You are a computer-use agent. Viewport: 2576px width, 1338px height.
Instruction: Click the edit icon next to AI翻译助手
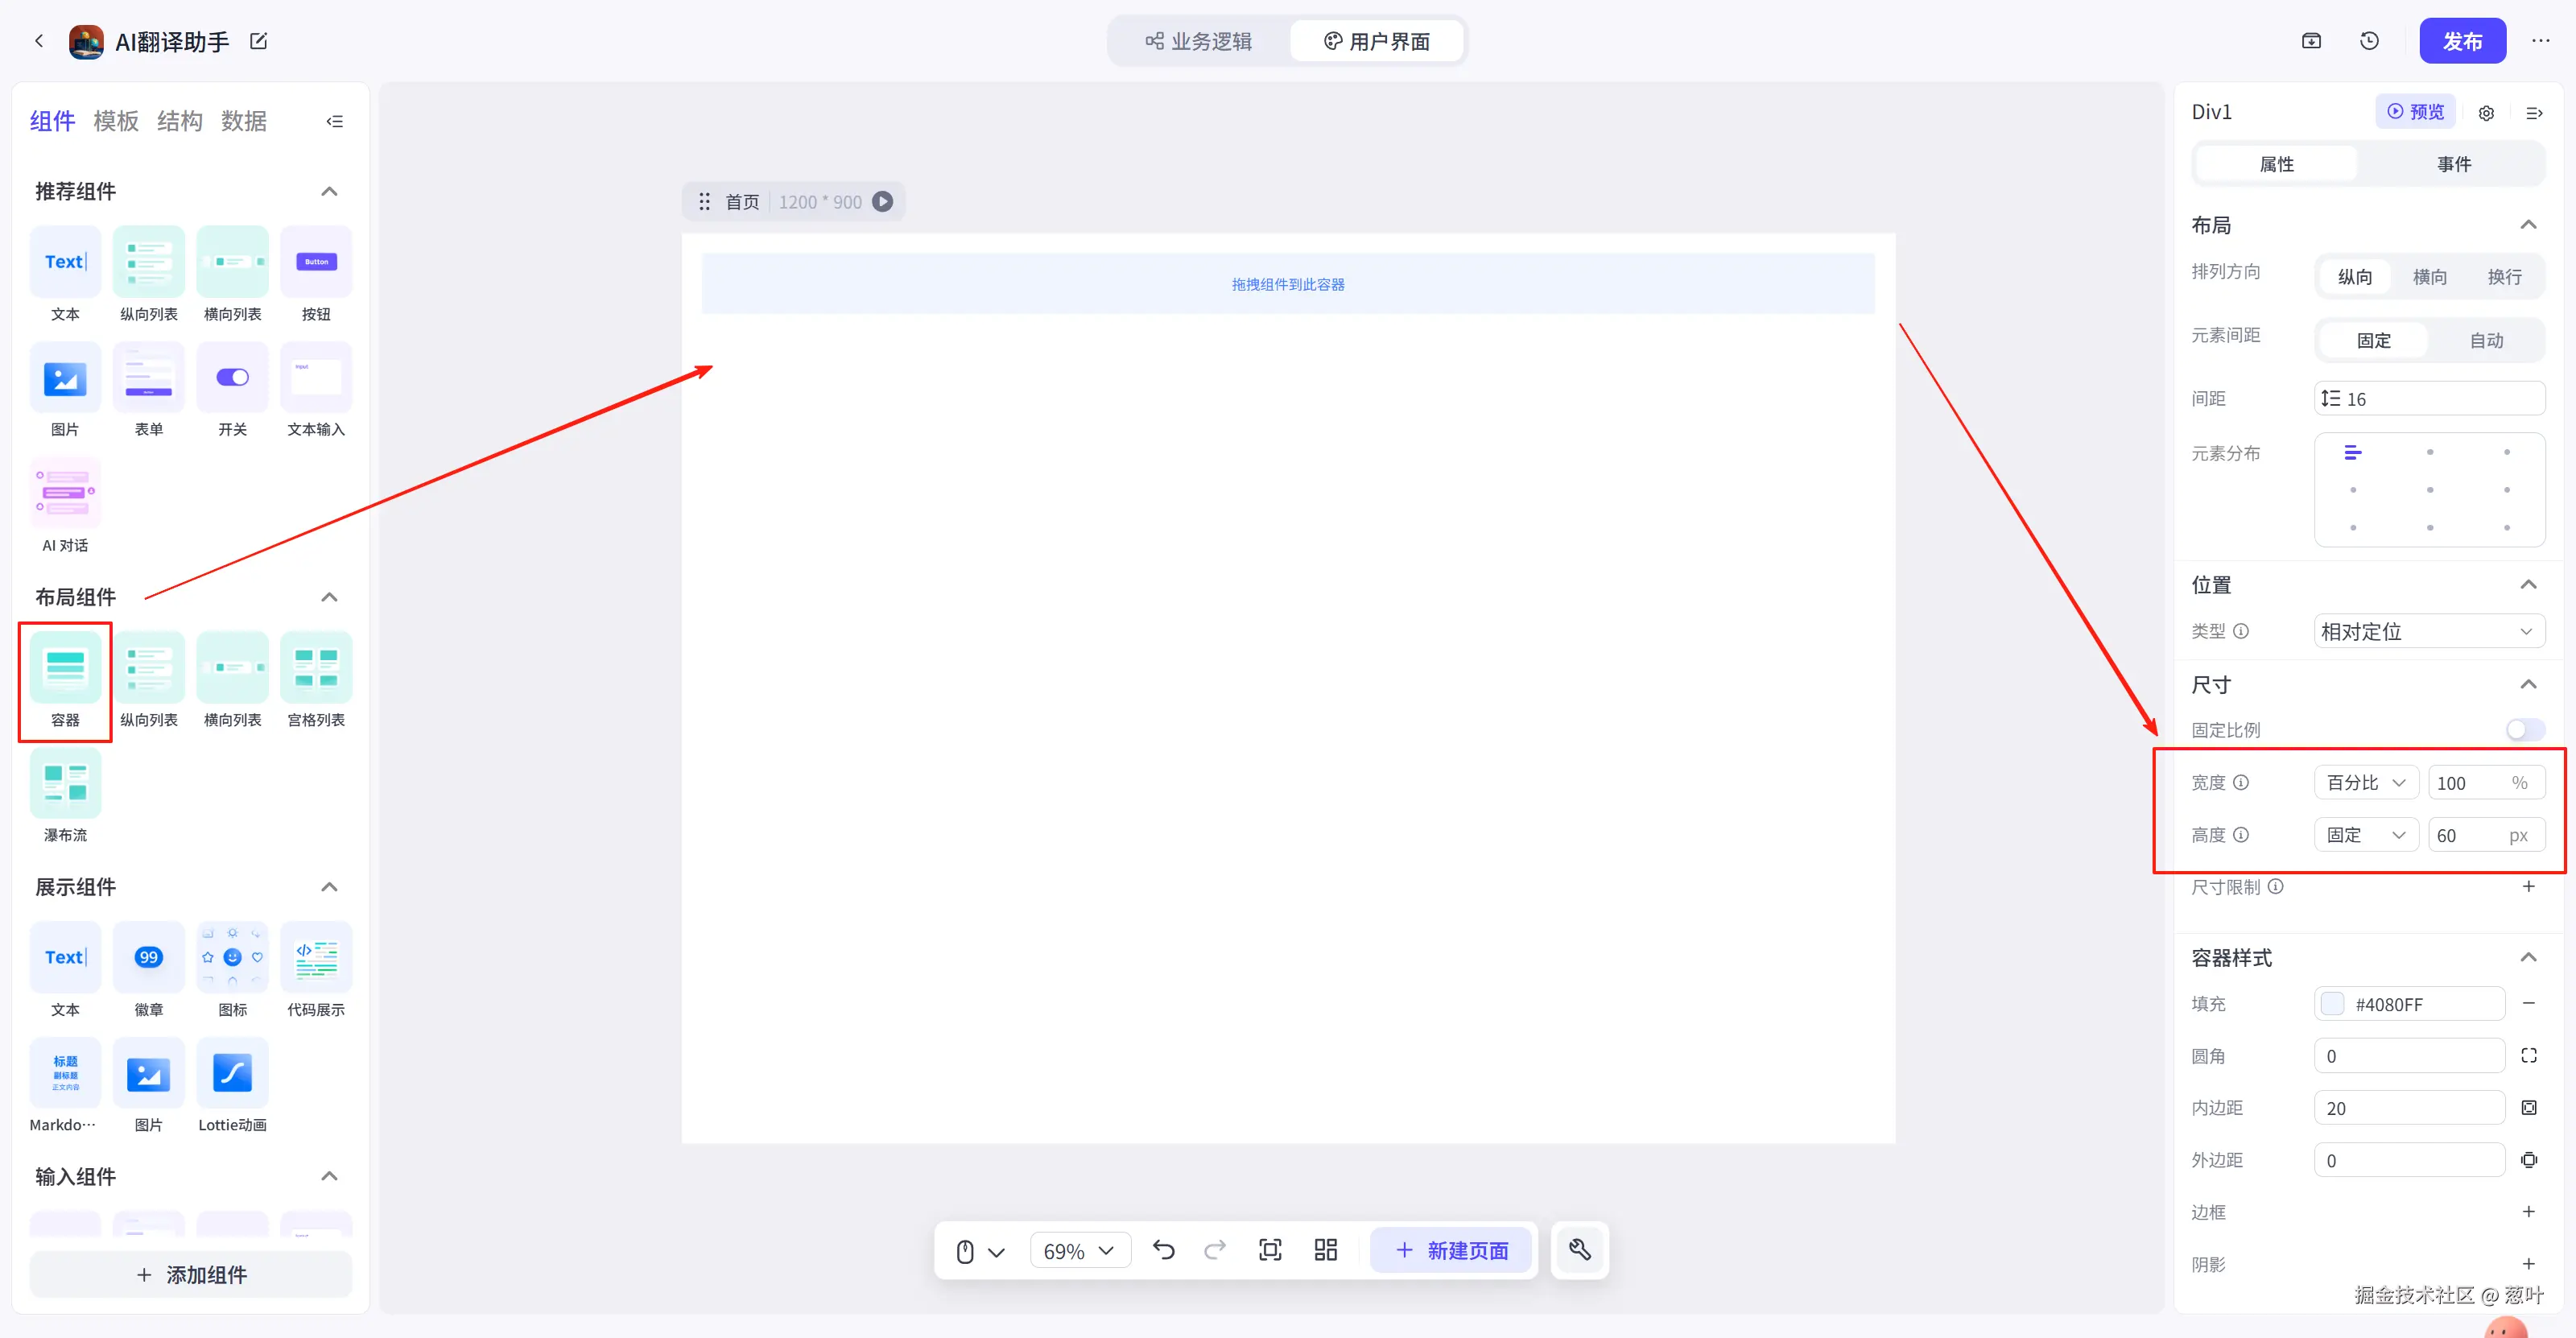click(259, 41)
